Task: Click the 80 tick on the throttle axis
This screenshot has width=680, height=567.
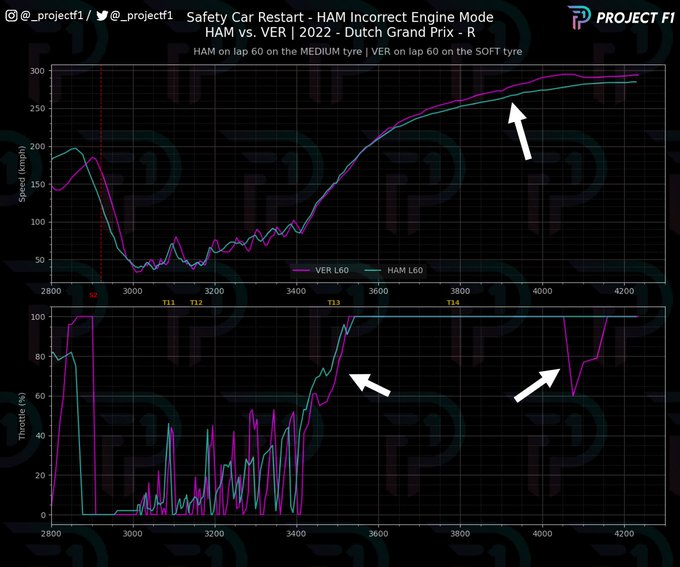Action: click(40, 357)
